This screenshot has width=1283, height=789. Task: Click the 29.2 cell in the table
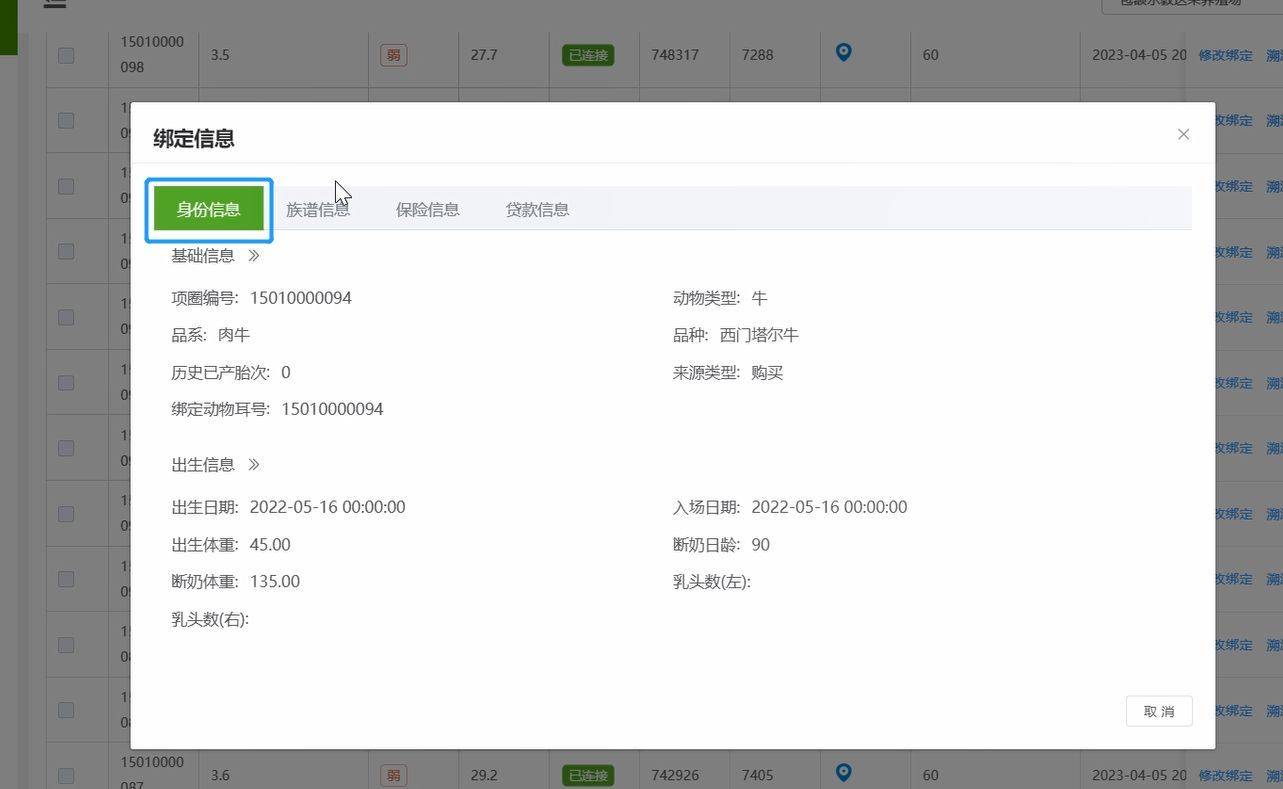click(x=484, y=775)
